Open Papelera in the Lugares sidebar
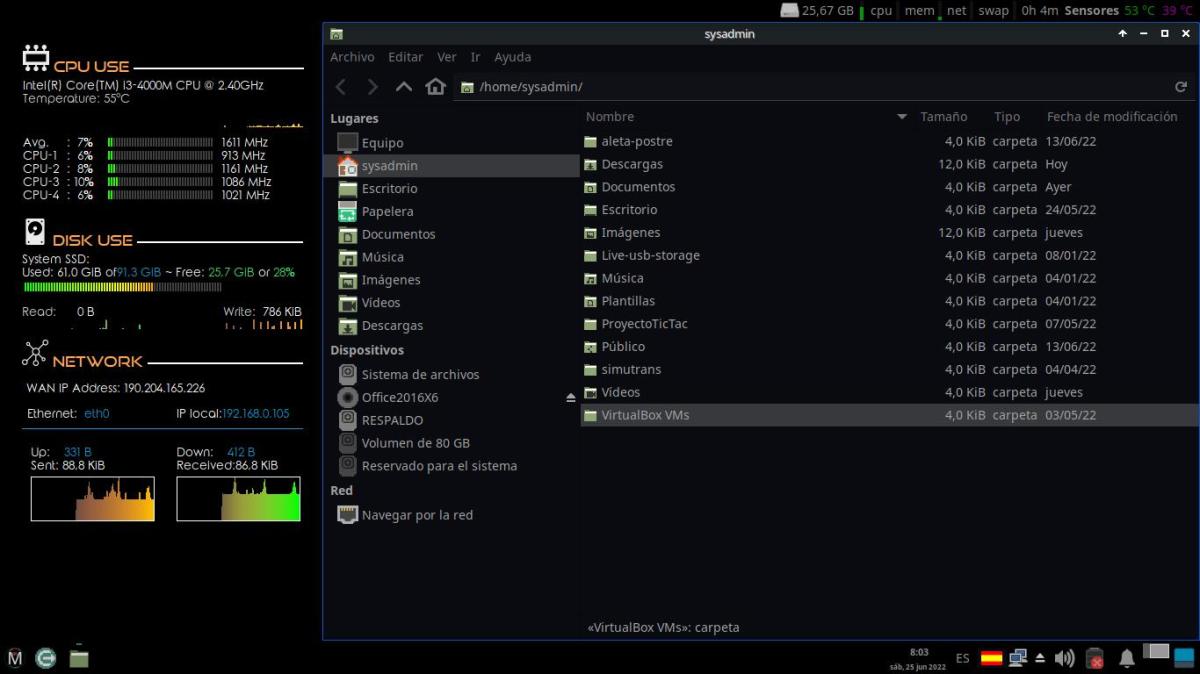Viewport: 1200px width, 674px height. click(387, 211)
